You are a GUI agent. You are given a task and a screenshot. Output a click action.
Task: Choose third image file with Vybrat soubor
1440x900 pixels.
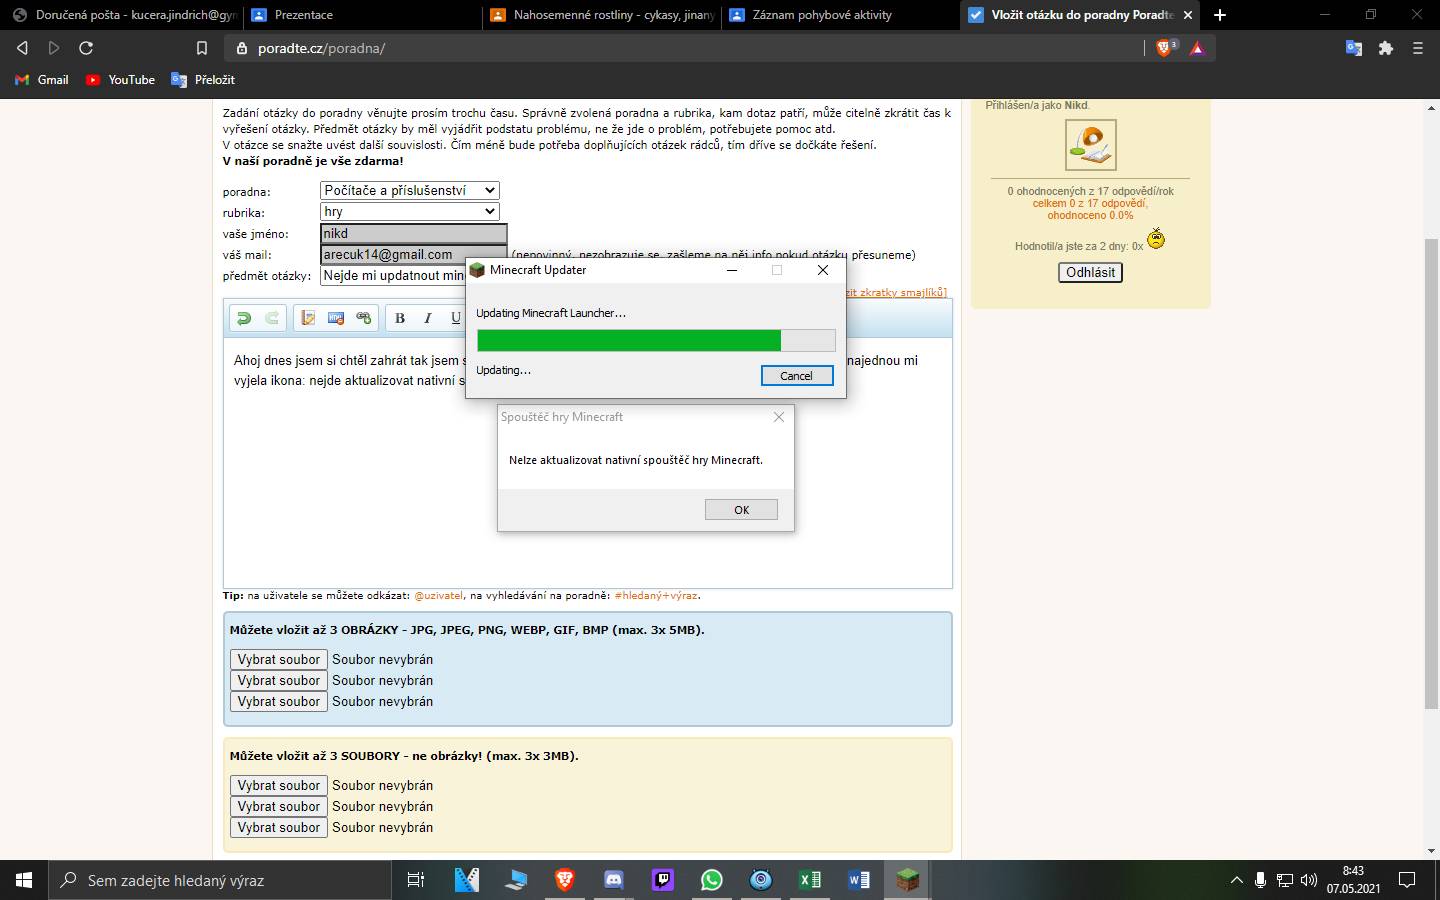[x=279, y=701]
